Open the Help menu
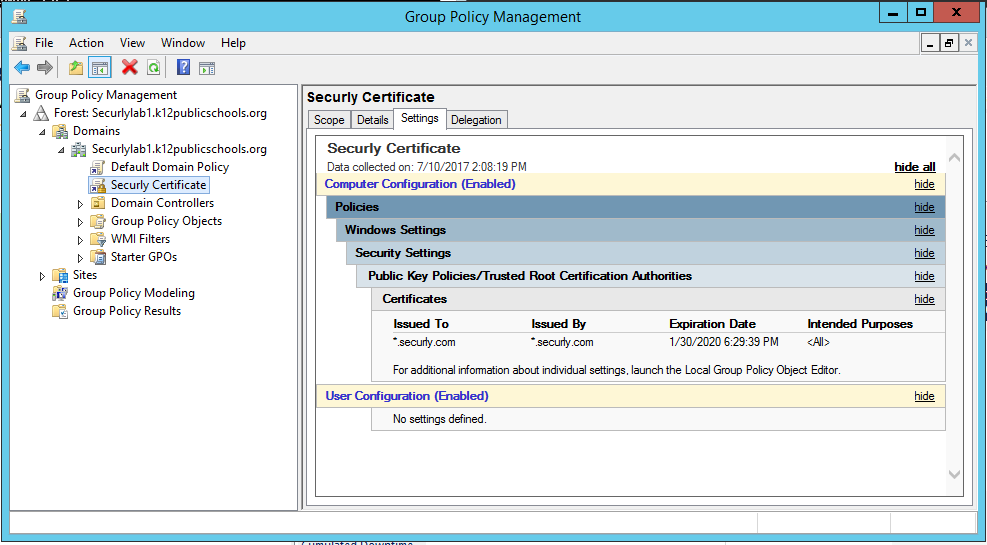987x545 pixels. (x=233, y=43)
